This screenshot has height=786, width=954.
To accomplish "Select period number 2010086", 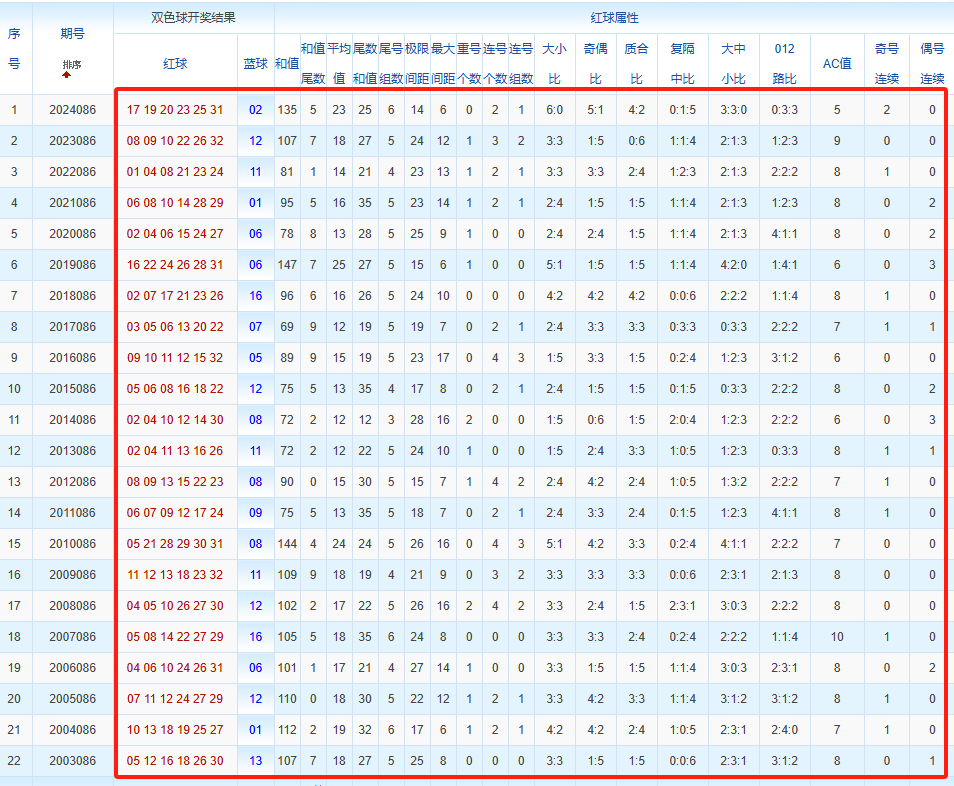I will click(72, 544).
